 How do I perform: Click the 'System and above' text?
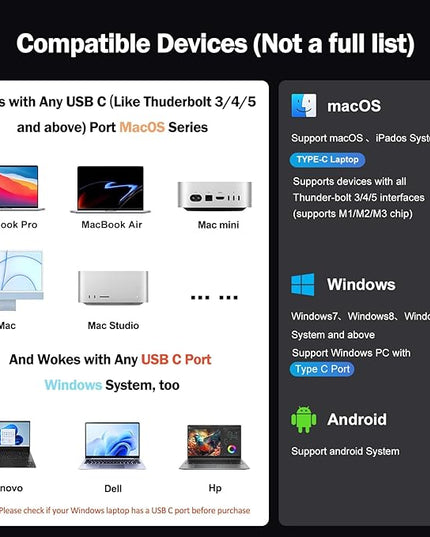tap(333, 335)
